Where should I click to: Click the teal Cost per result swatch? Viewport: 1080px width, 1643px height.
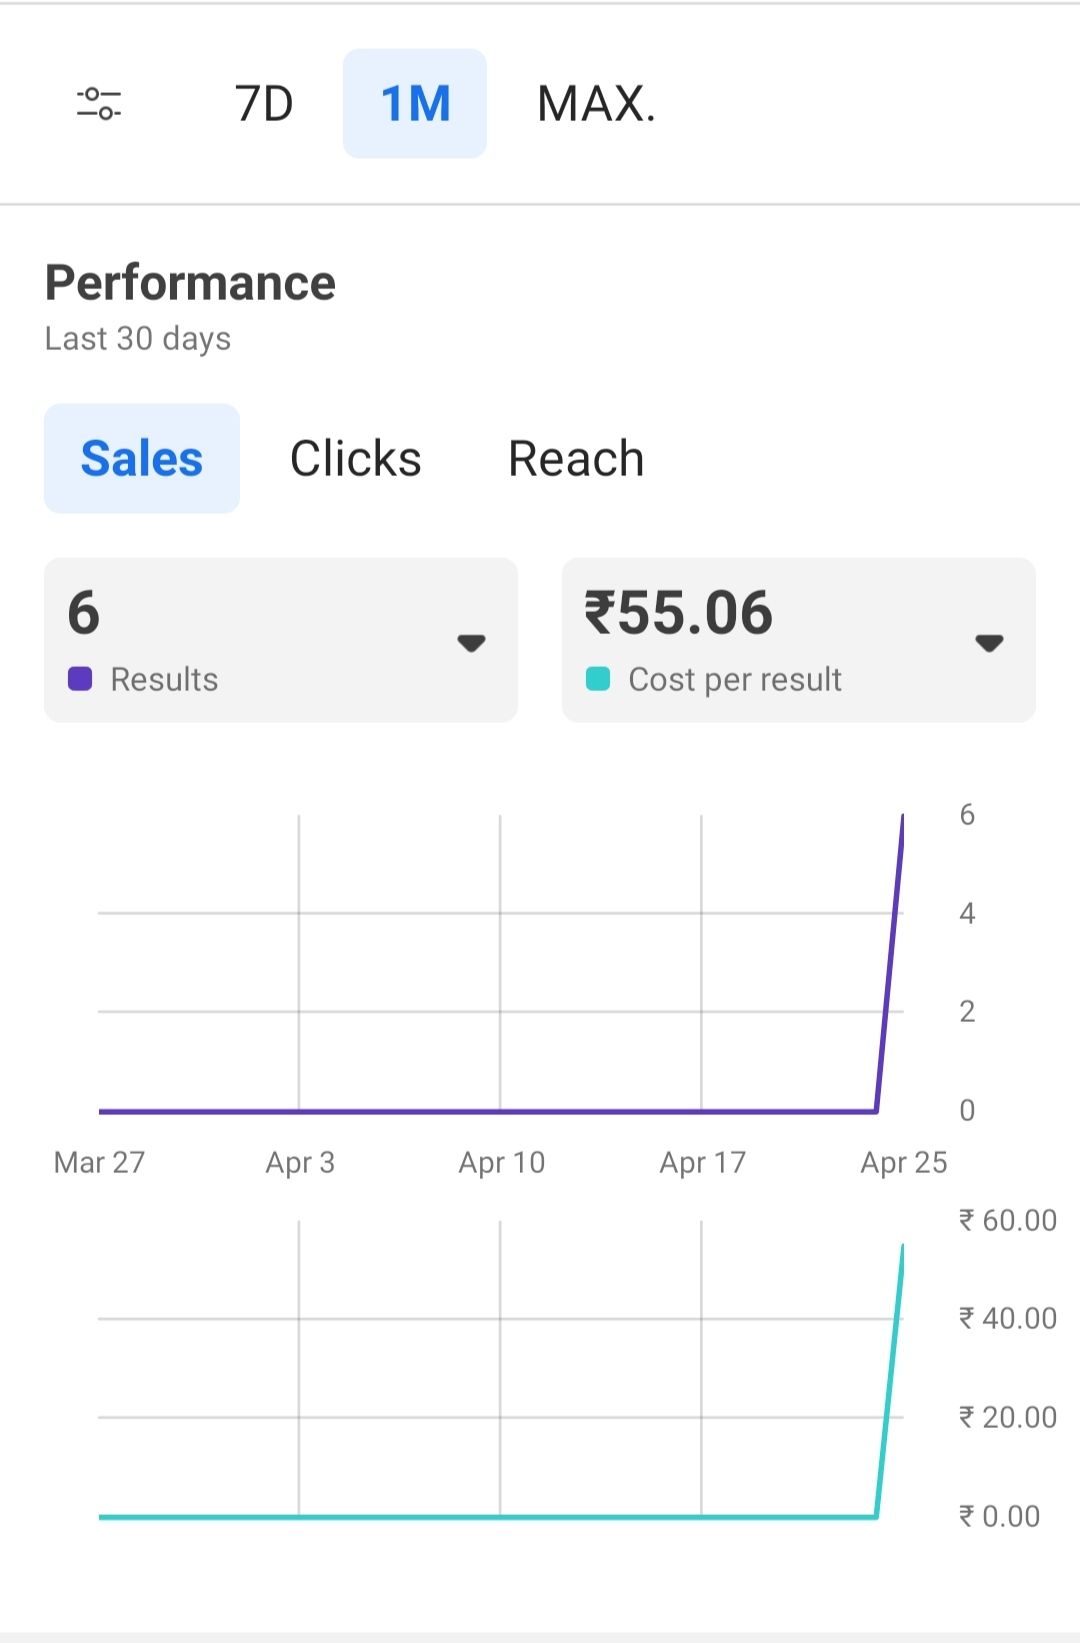(598, 679)
